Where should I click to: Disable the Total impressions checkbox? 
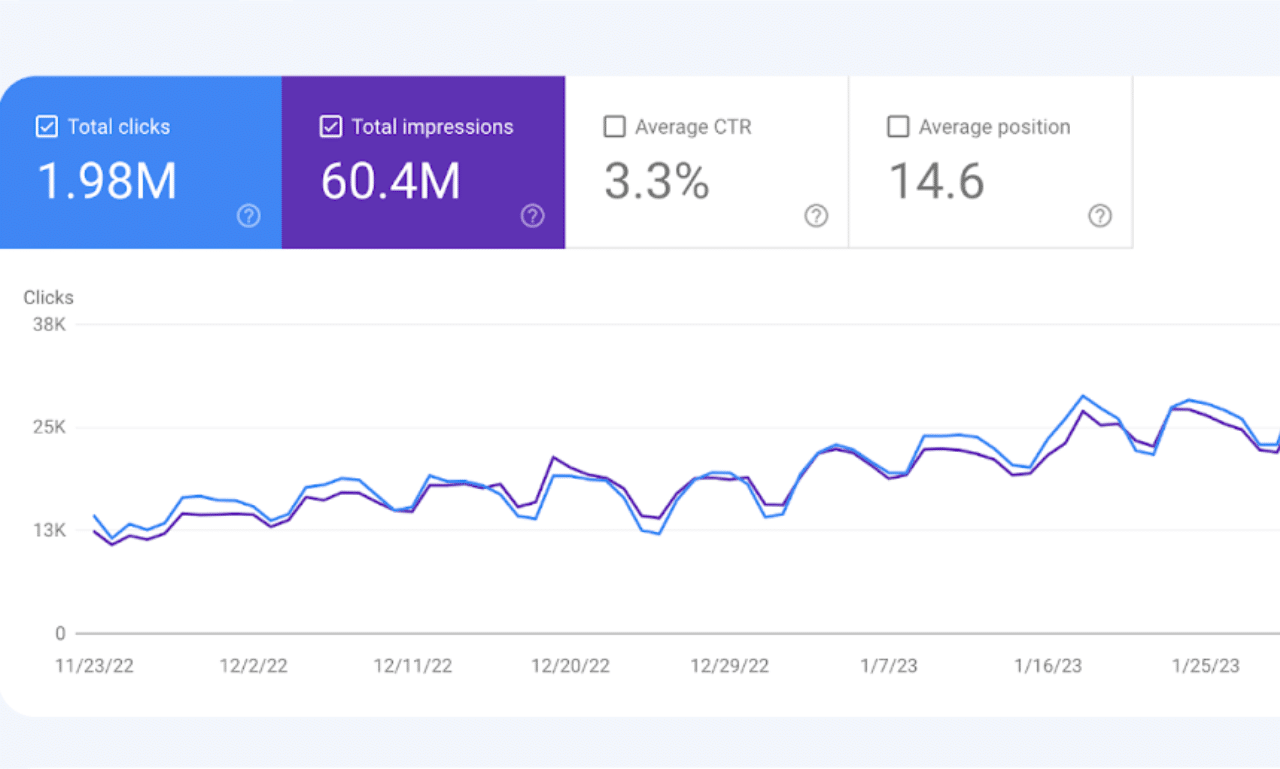click(330, 127)
